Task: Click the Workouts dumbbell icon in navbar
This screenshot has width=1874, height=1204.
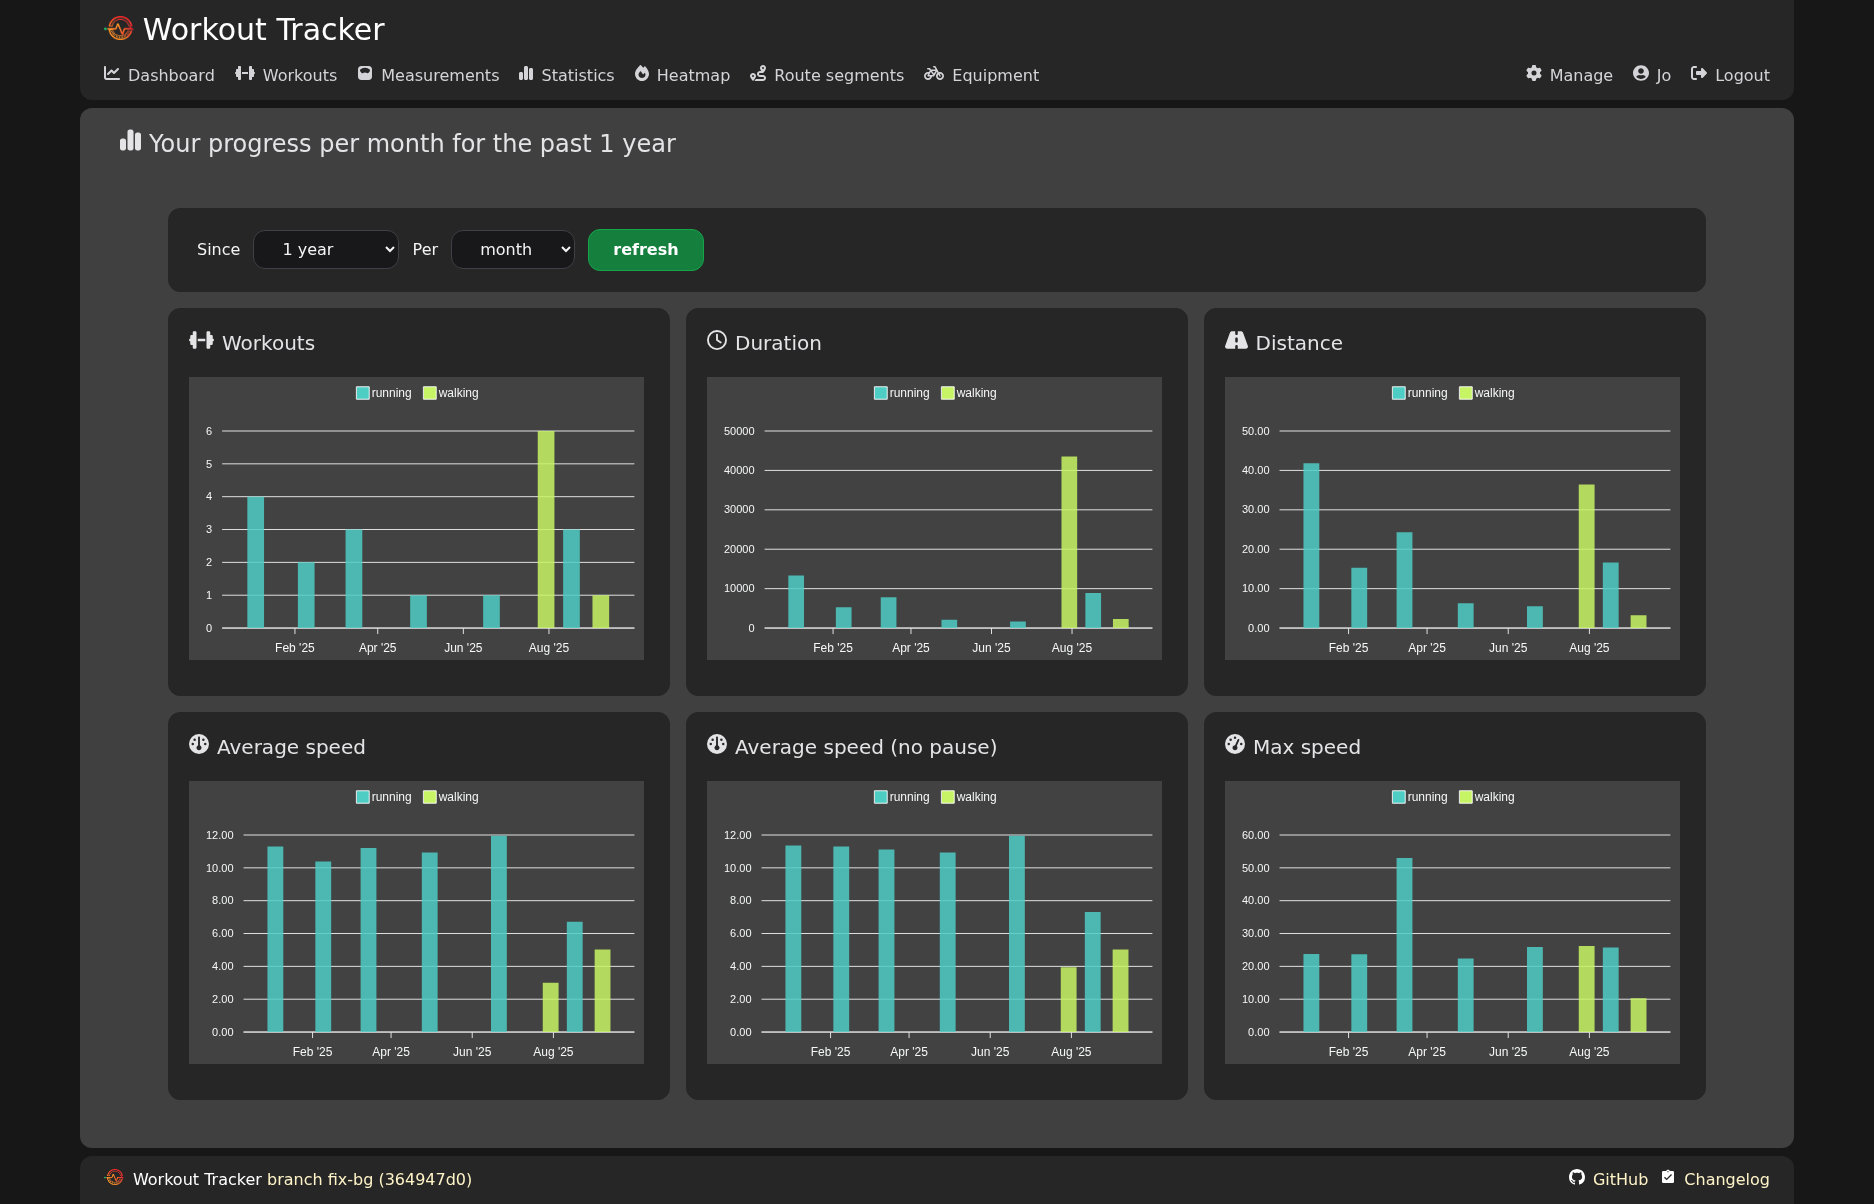Action: [x=245, y=74]
